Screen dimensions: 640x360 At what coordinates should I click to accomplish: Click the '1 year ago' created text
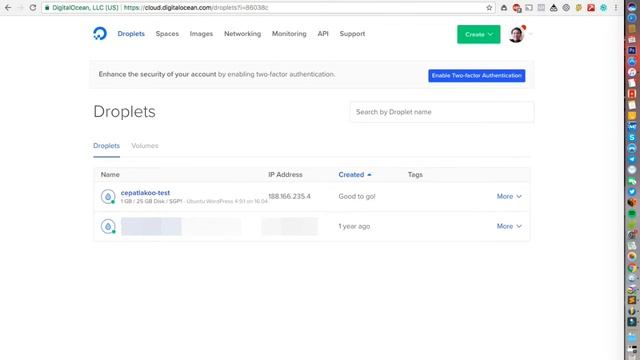(x=354, y=226)
